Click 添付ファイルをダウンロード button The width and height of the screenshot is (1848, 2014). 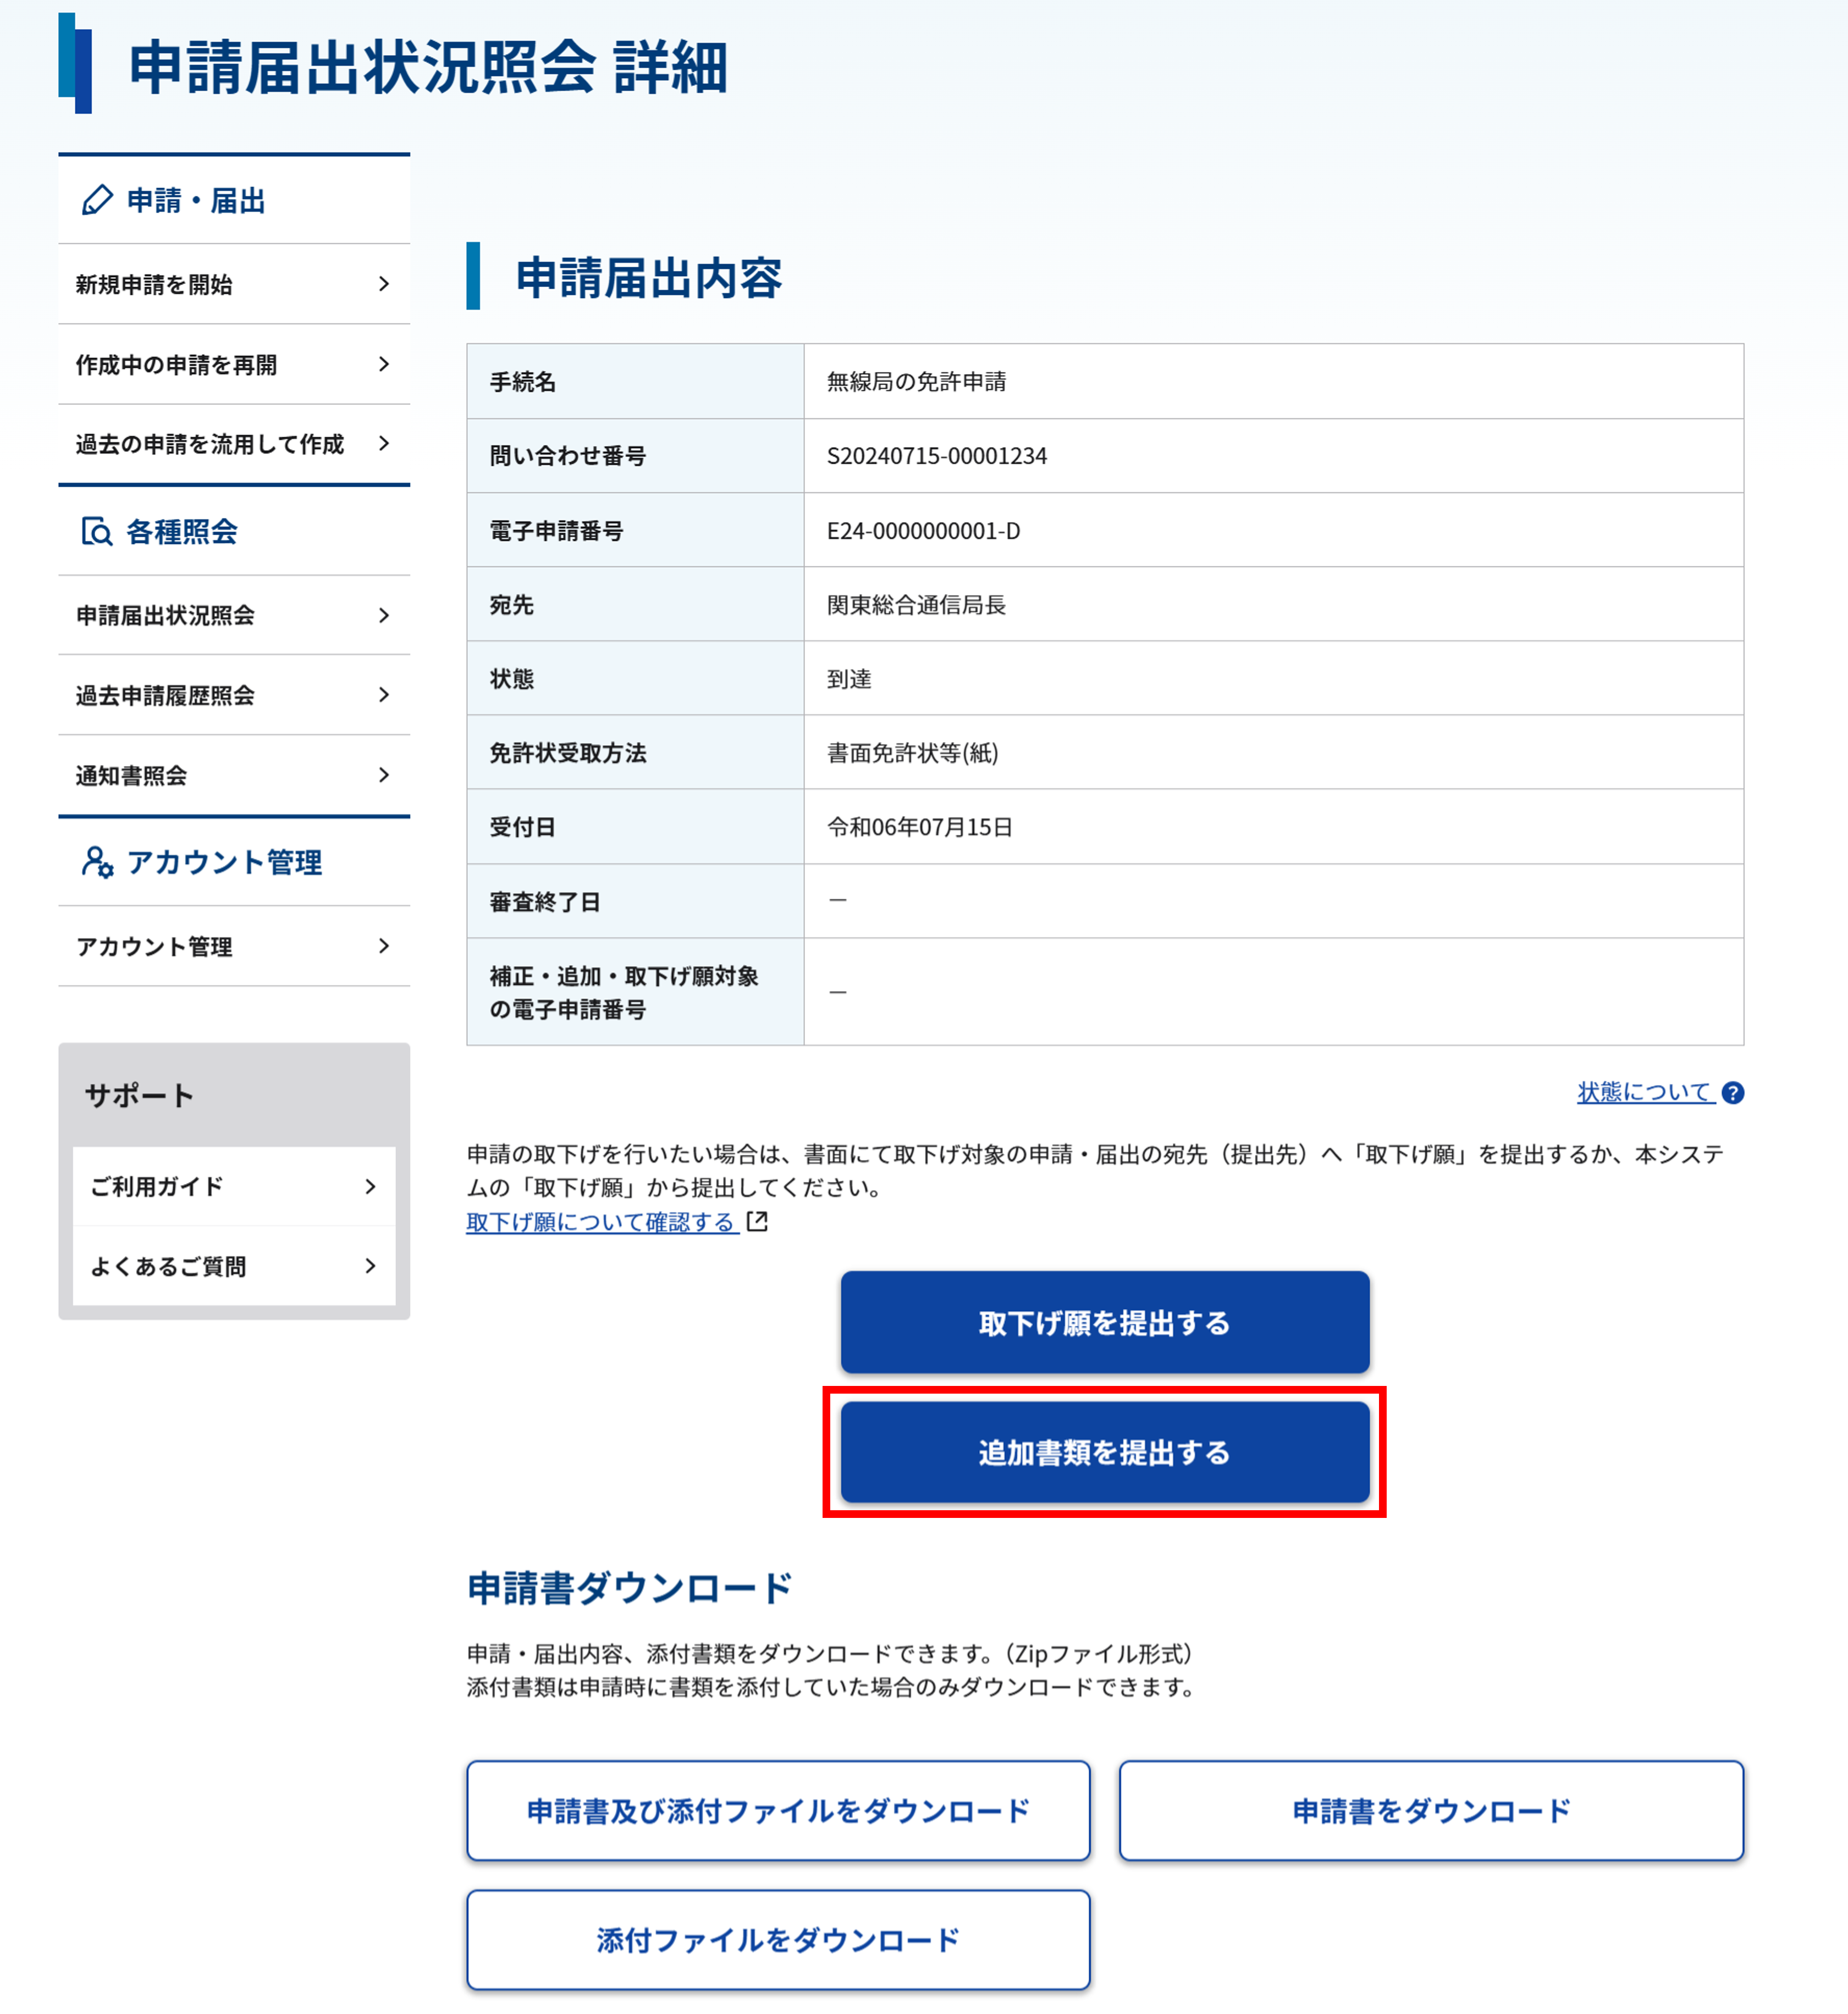click(x=778, y=1940)
